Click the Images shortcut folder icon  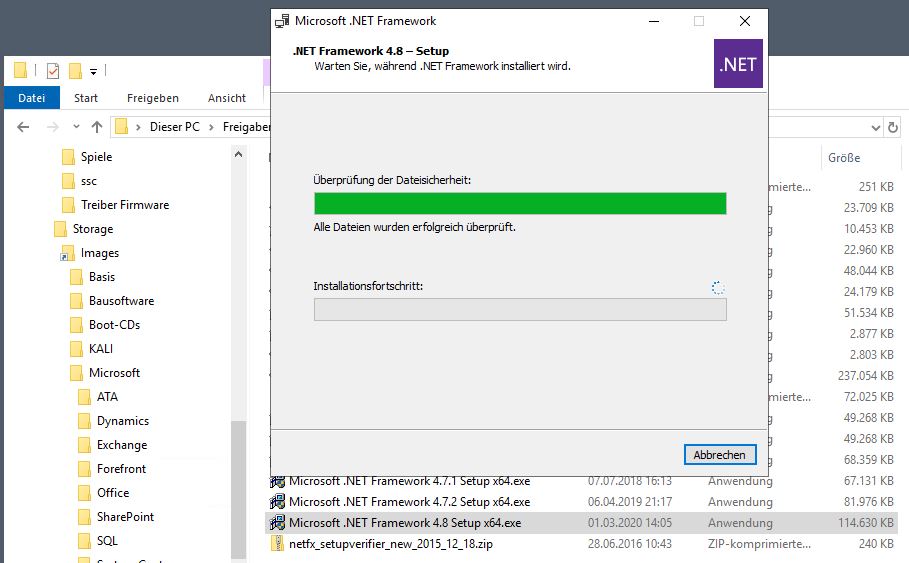(x=68, y=253)
